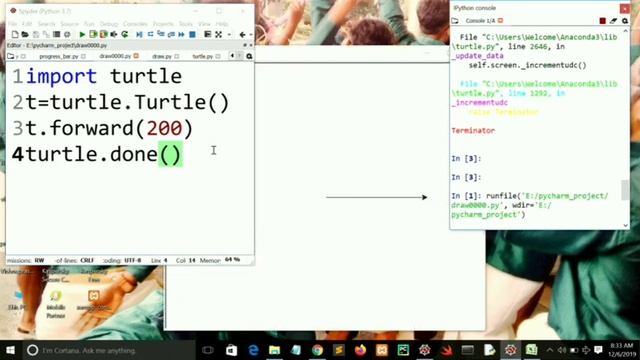Image resolution: width=640 pixels, height=360 pixels.
Task: Select the Console 1/A tab
Action: 480,21
